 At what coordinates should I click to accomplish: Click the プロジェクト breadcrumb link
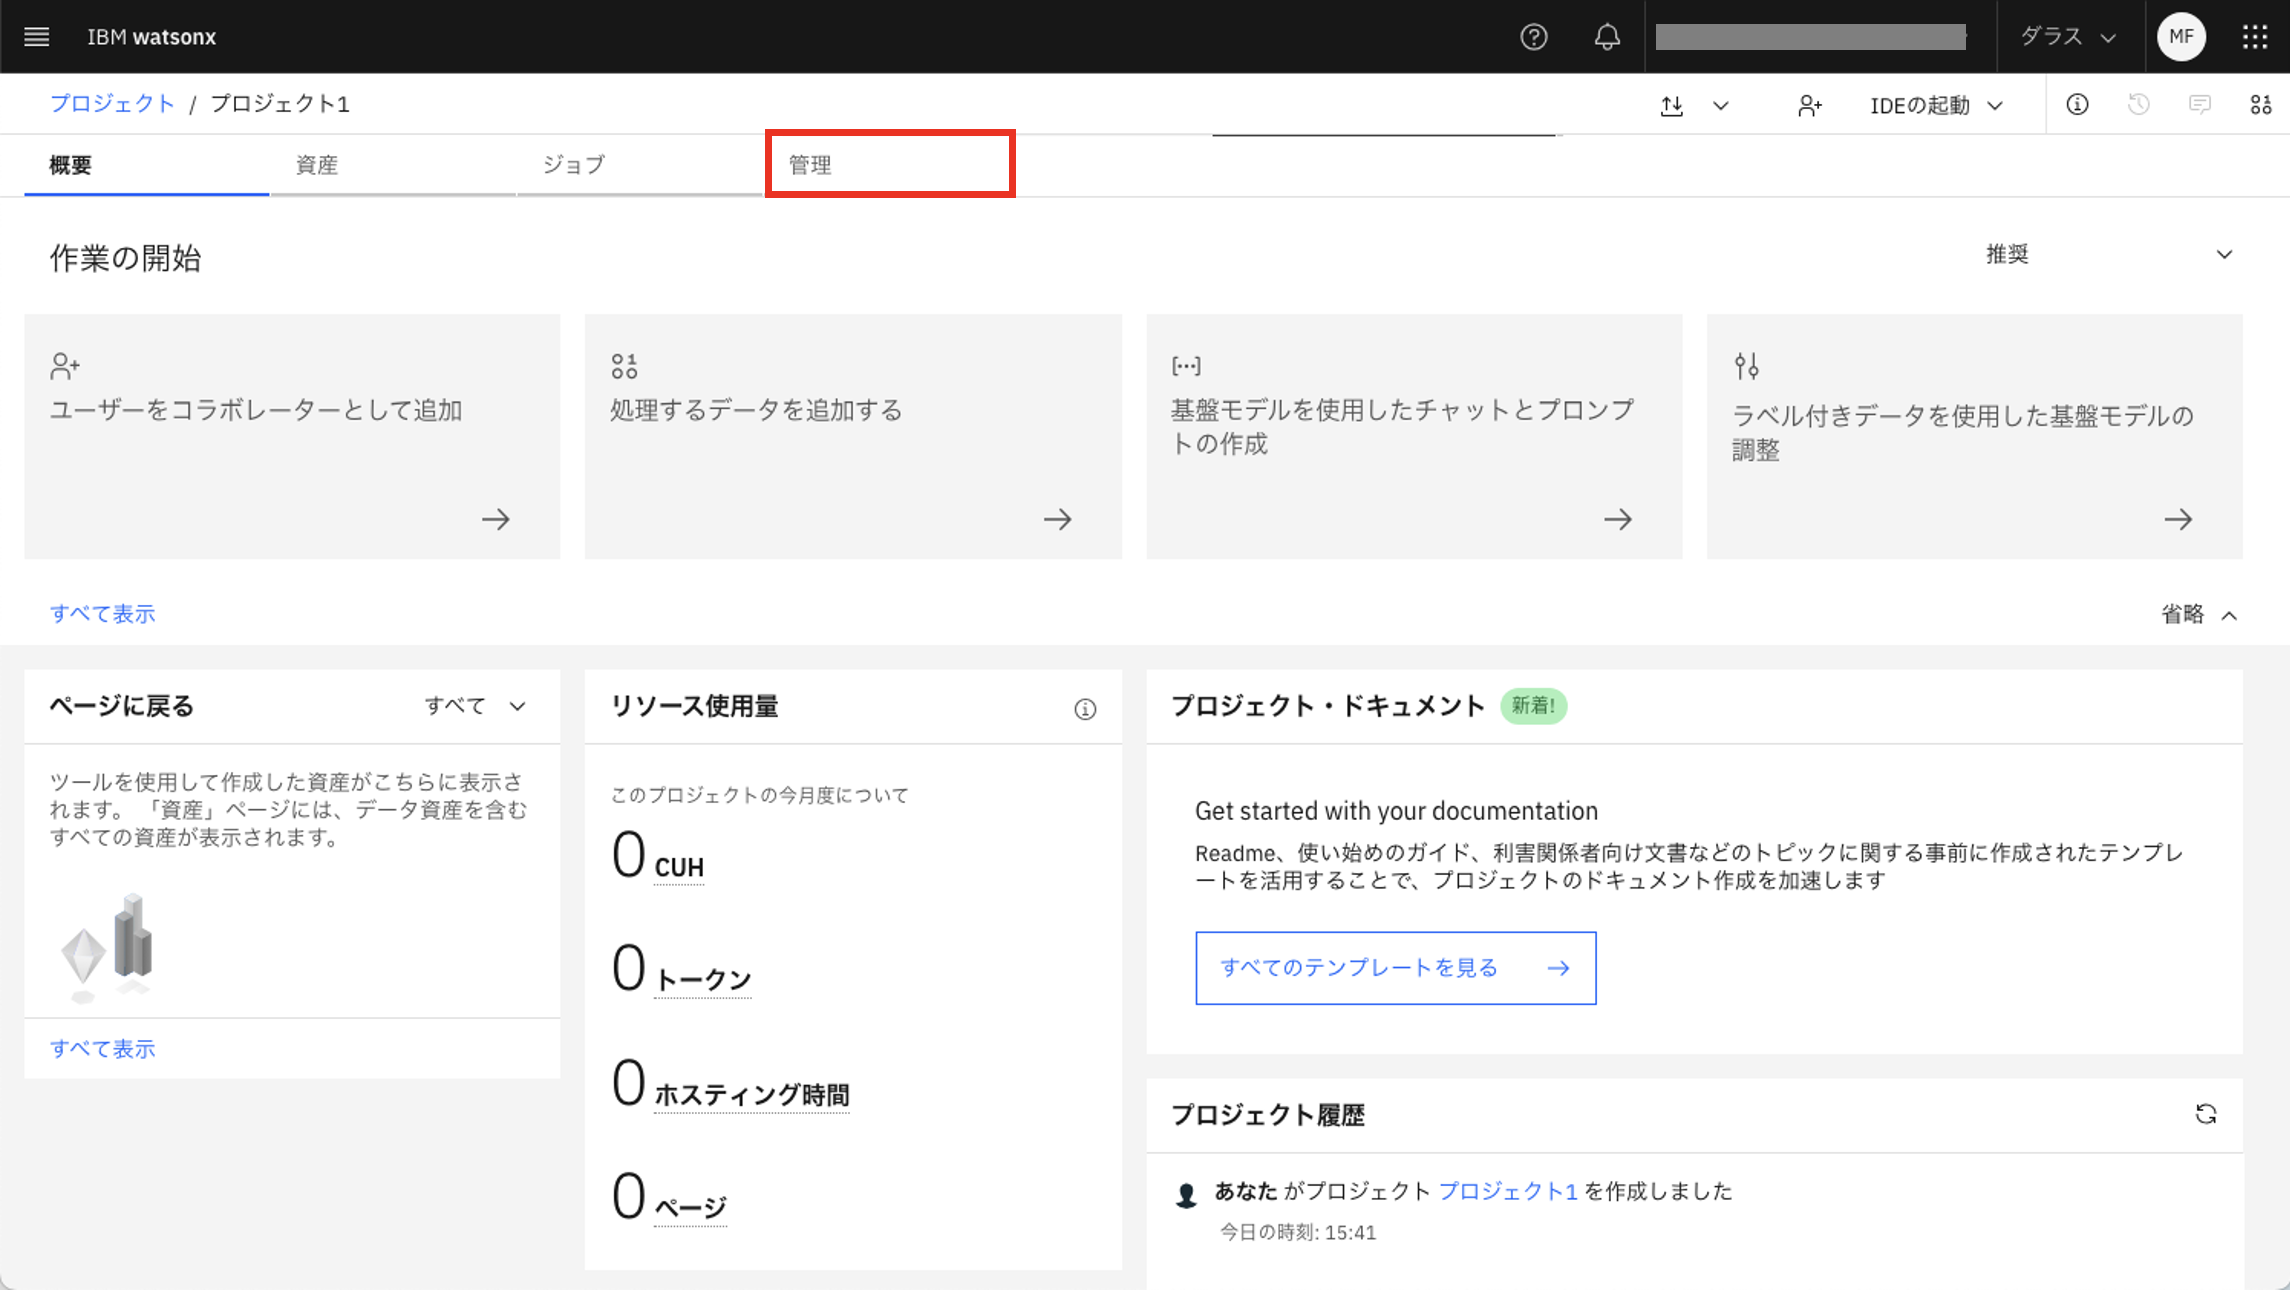(112, 104)
